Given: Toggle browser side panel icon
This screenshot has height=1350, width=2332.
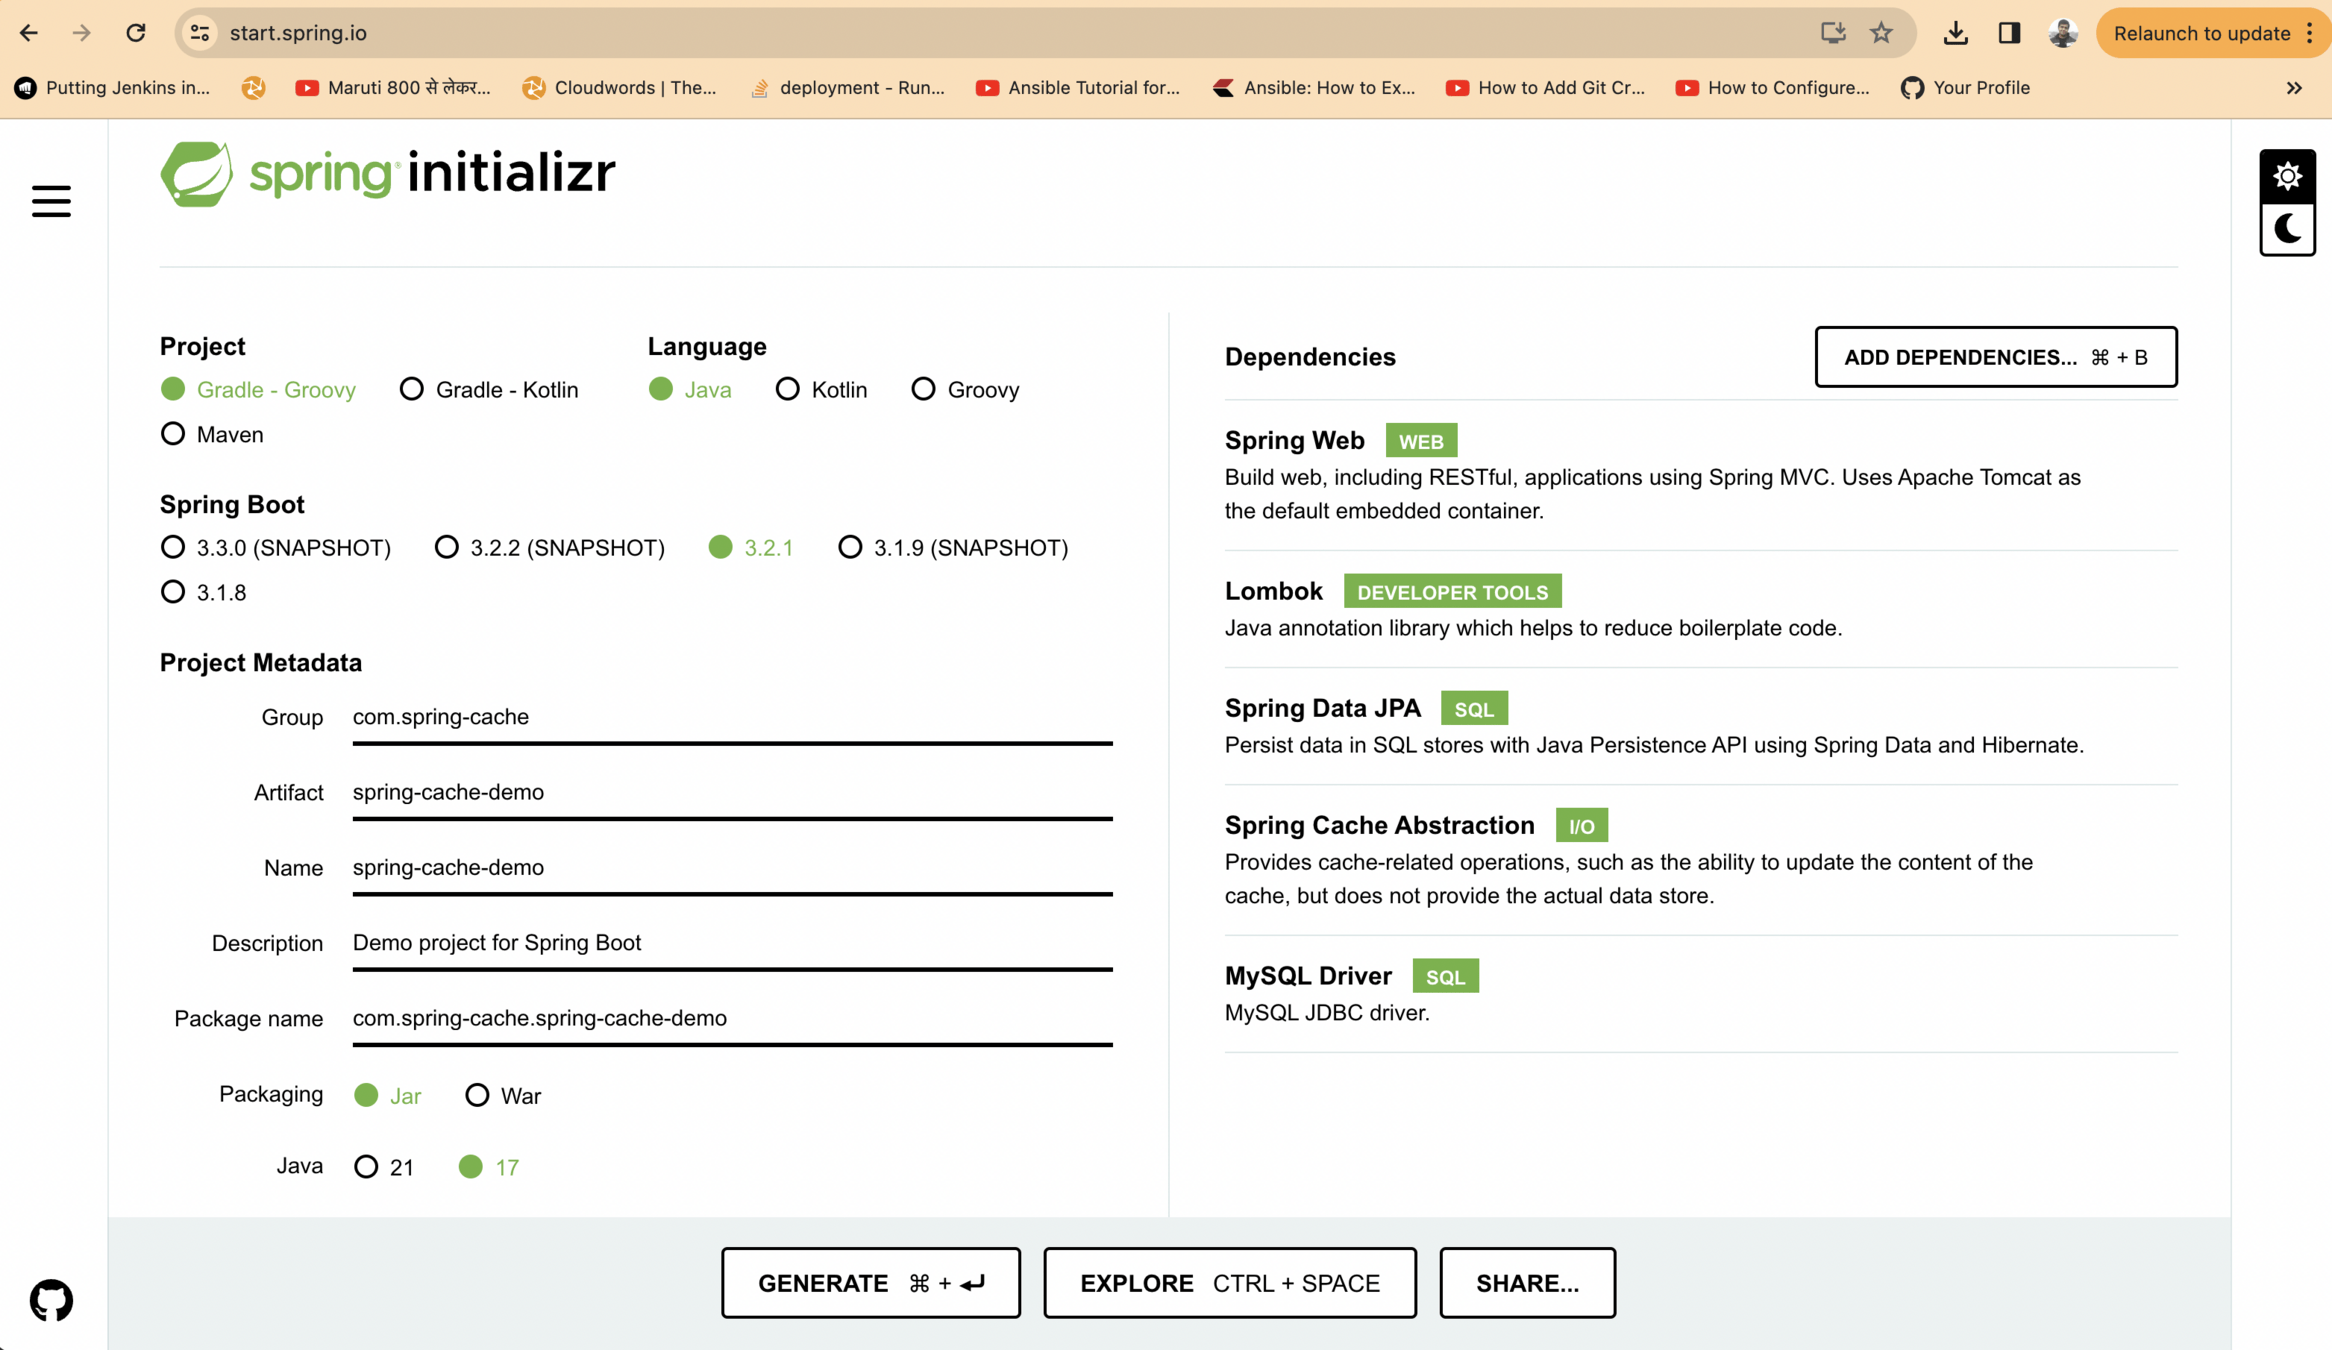Looking at the screenshot, I should tap(2009, 33).
